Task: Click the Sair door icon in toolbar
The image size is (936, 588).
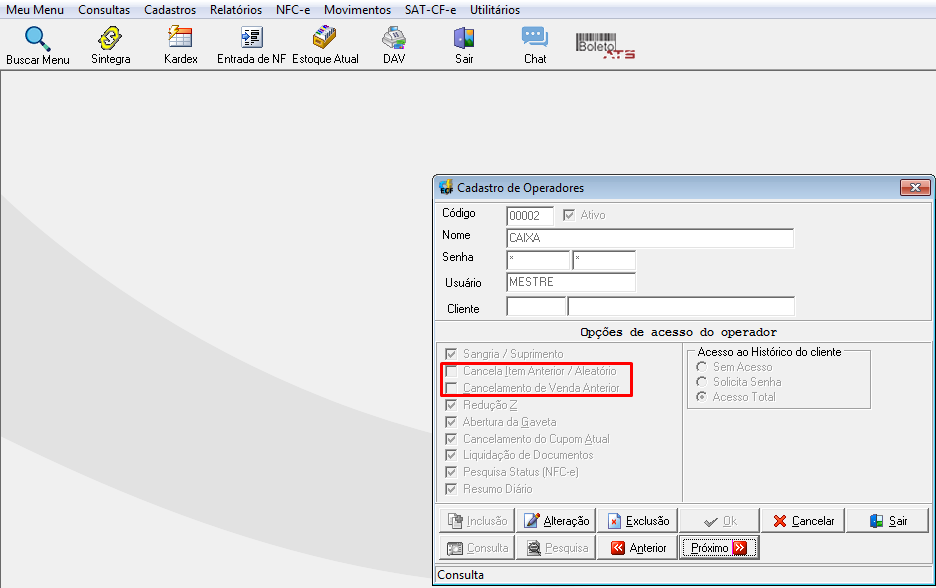Action: click(x=464, y=38)
